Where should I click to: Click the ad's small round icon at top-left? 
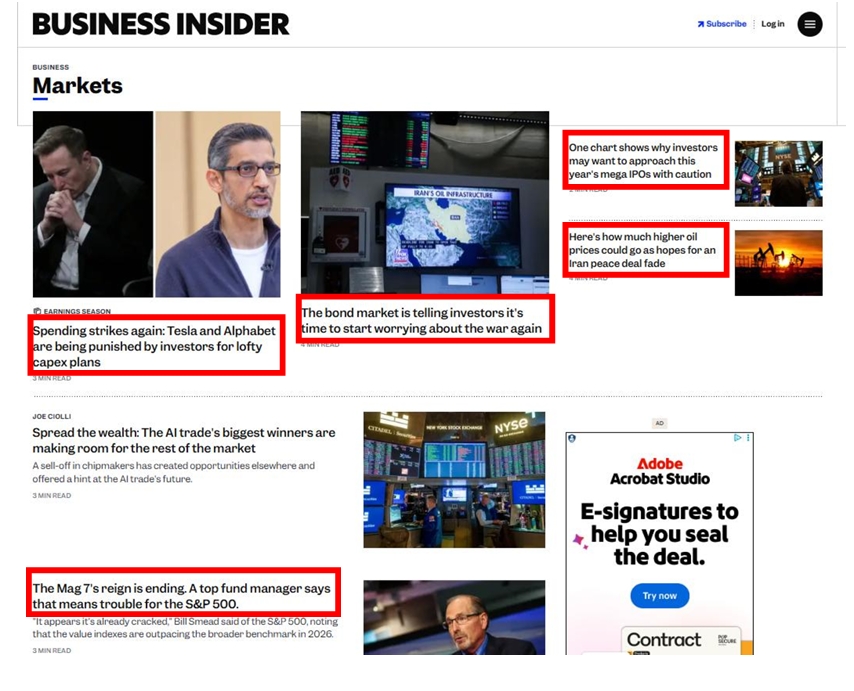pos(572,438)
